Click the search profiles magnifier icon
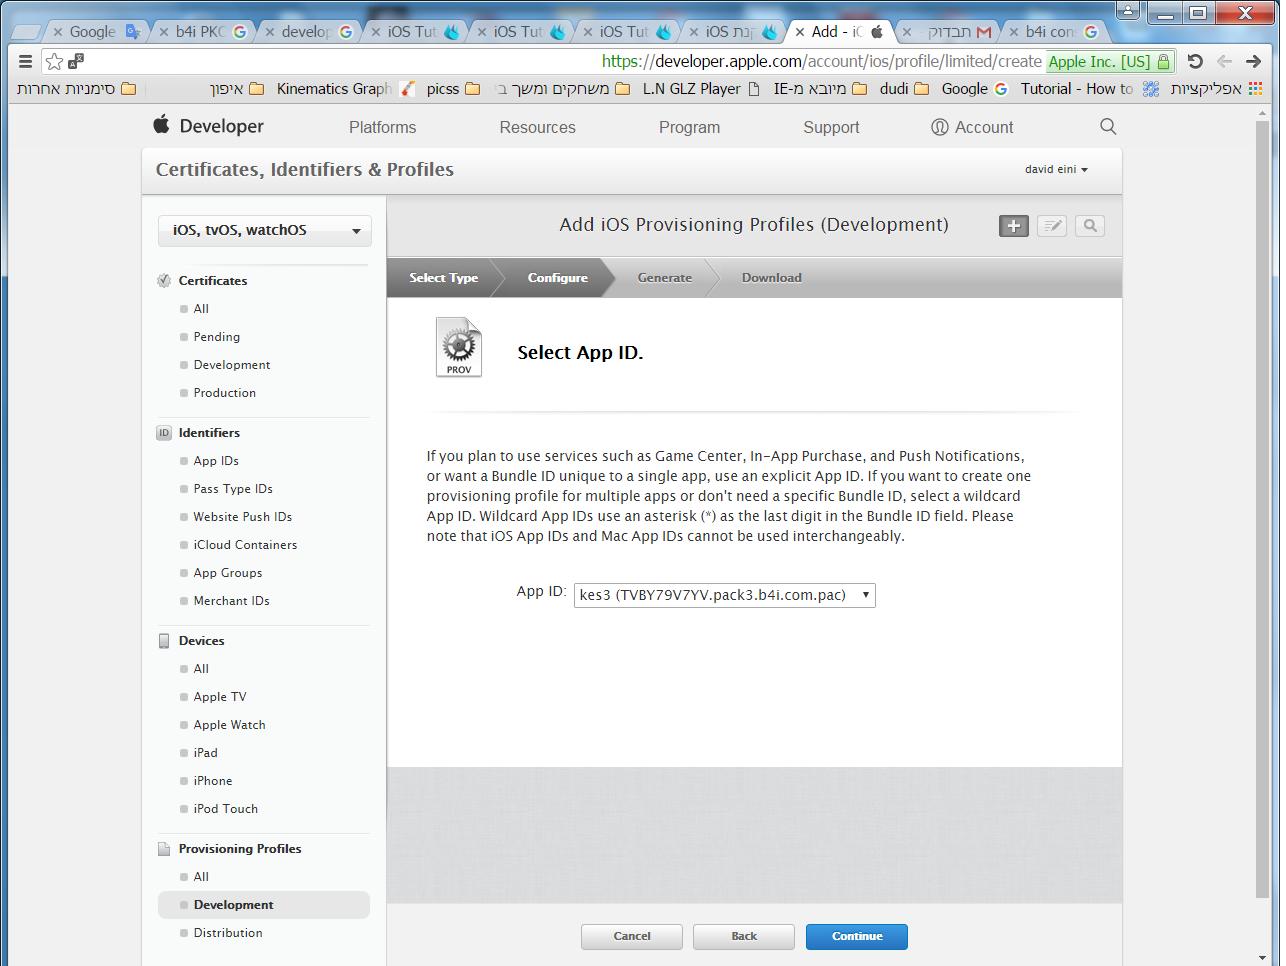The height and width of the screenshot is (966, 1286). pos(1090,226)
